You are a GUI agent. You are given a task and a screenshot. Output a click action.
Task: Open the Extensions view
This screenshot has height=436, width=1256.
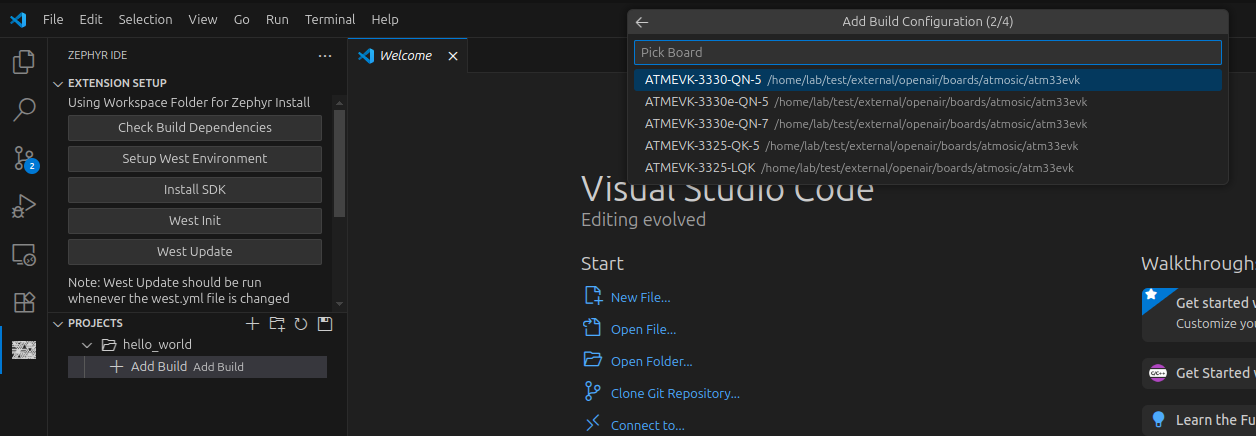point(23,302)
